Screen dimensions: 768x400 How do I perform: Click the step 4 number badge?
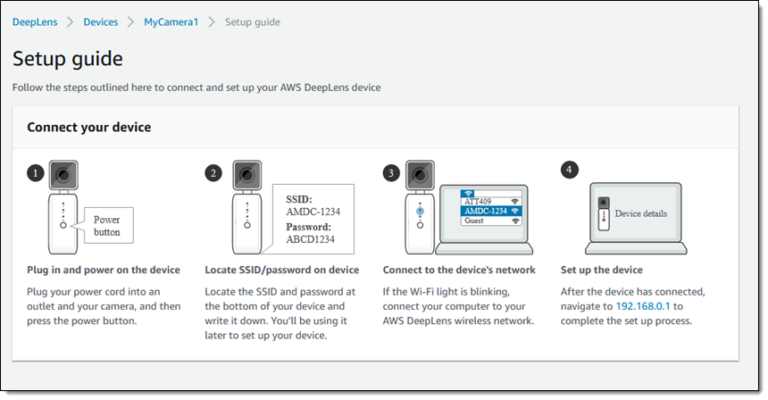(569, 170)
